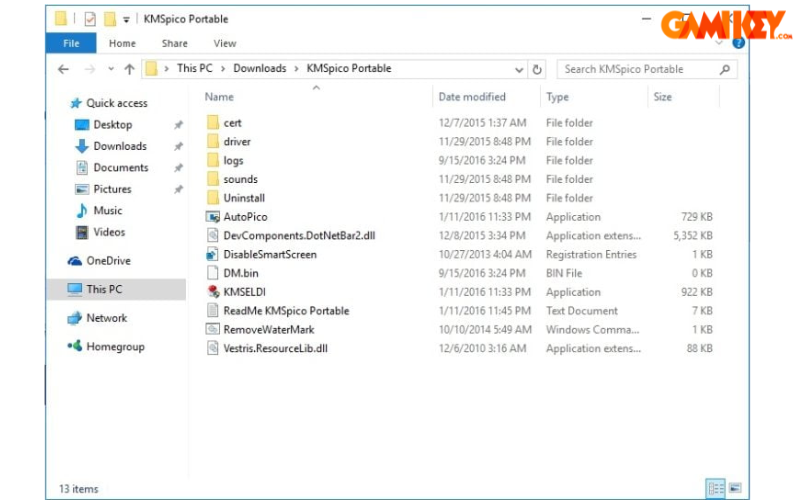Screen dimensions: 800x500
Task: Open the recent locations dropdown arrow
Action: click(111, 69)
